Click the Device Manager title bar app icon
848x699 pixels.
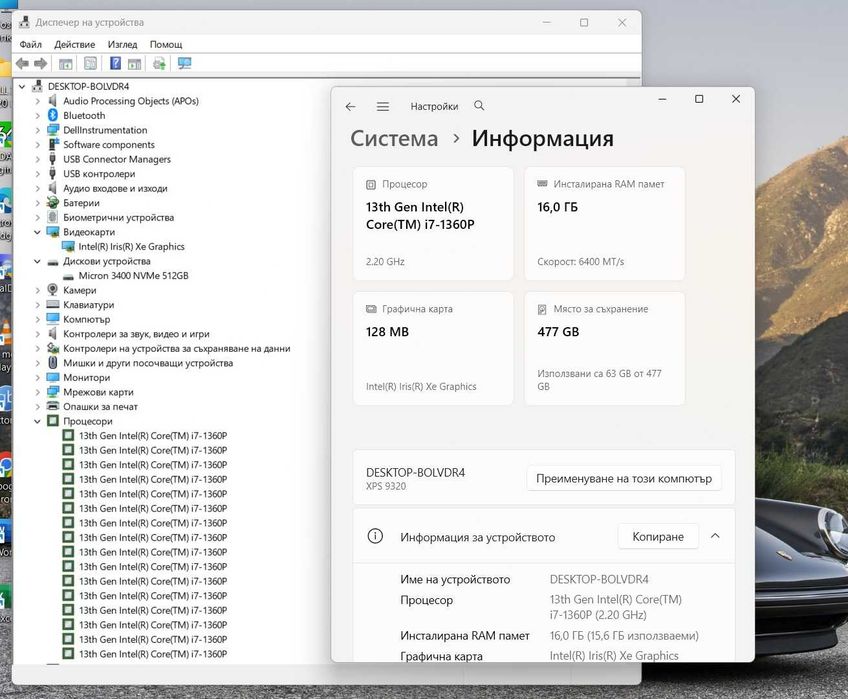(24, 22)
